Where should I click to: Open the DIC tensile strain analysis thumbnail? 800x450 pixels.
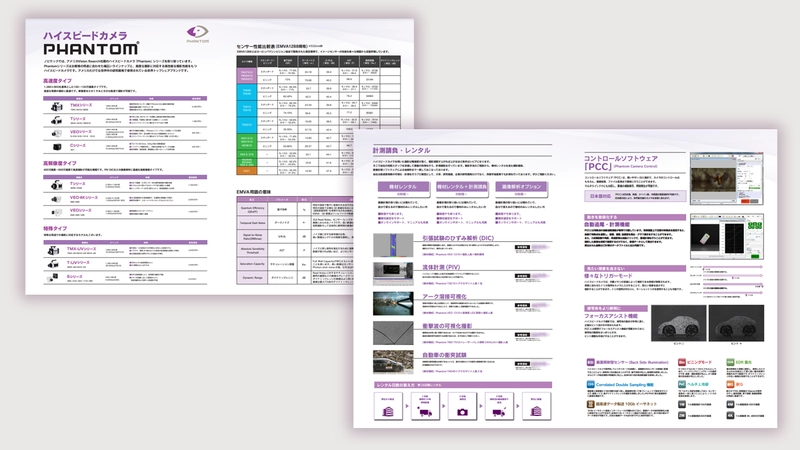click(393, 245)
